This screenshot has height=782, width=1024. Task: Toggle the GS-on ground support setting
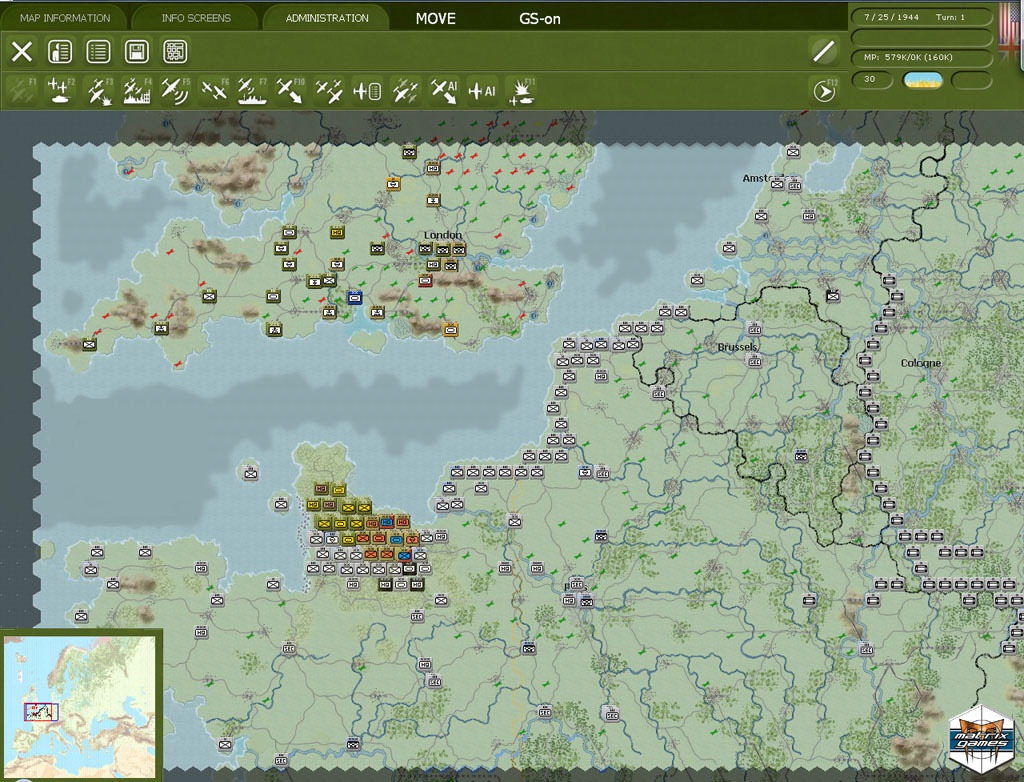539,18
